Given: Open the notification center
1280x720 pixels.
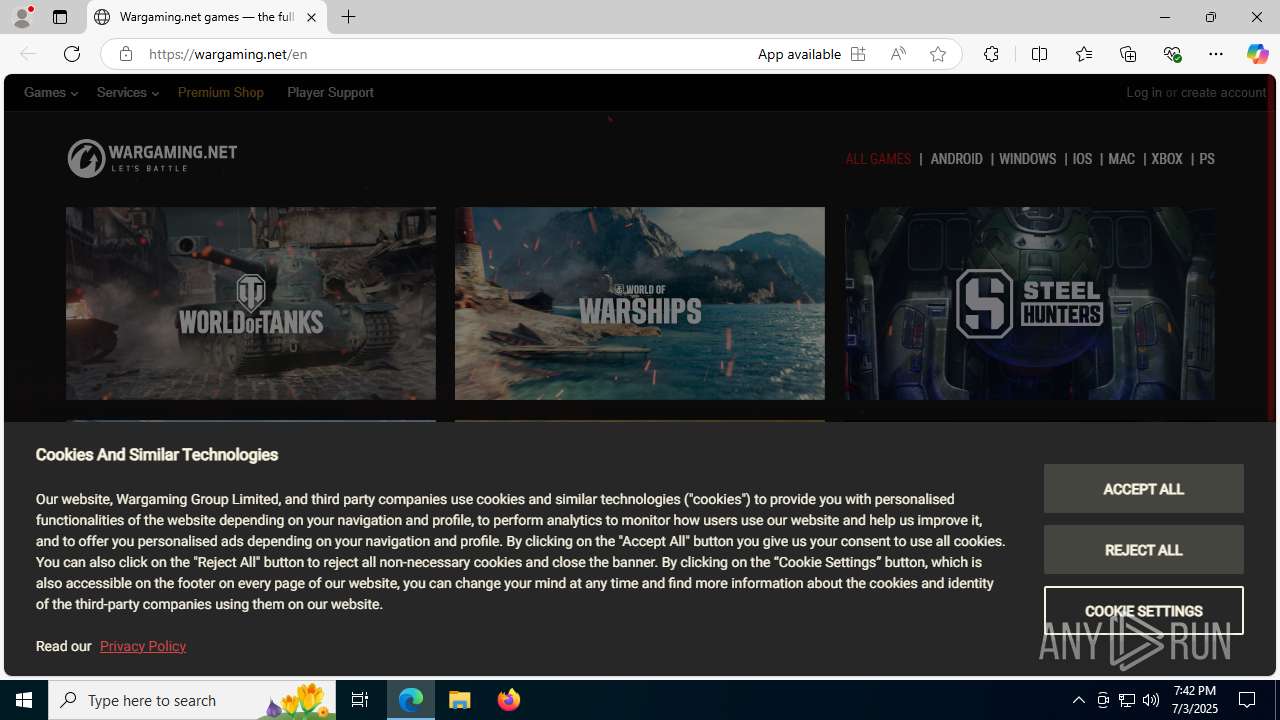Looking at the screenshot, I should 1248,700.
